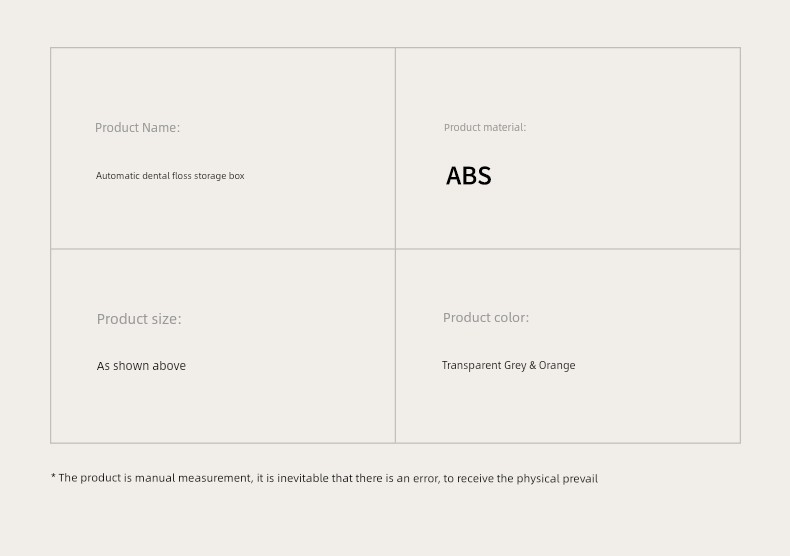Click the "Product size:" label
Screen dimensions: 790x556
(x=139, y=319)
